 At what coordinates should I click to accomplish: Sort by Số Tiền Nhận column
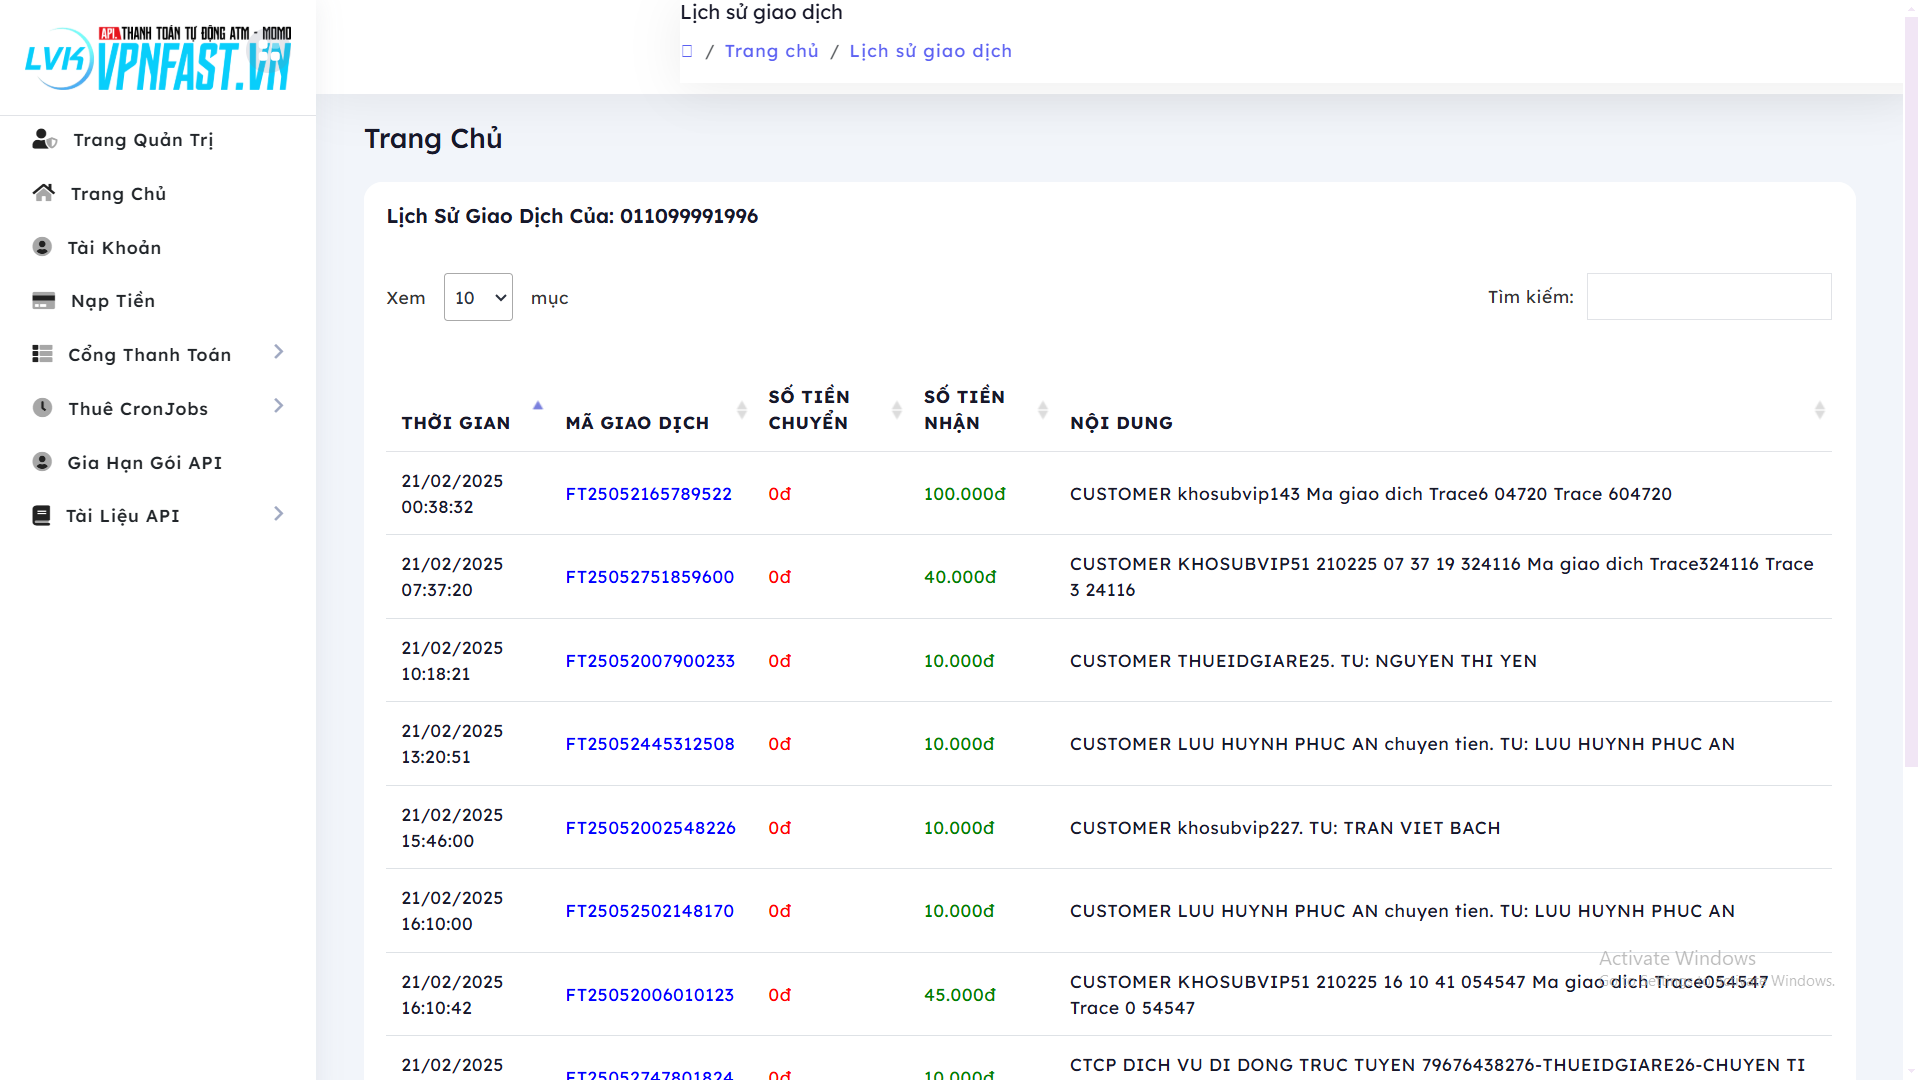pyautogui.click(x=964, y=410)
